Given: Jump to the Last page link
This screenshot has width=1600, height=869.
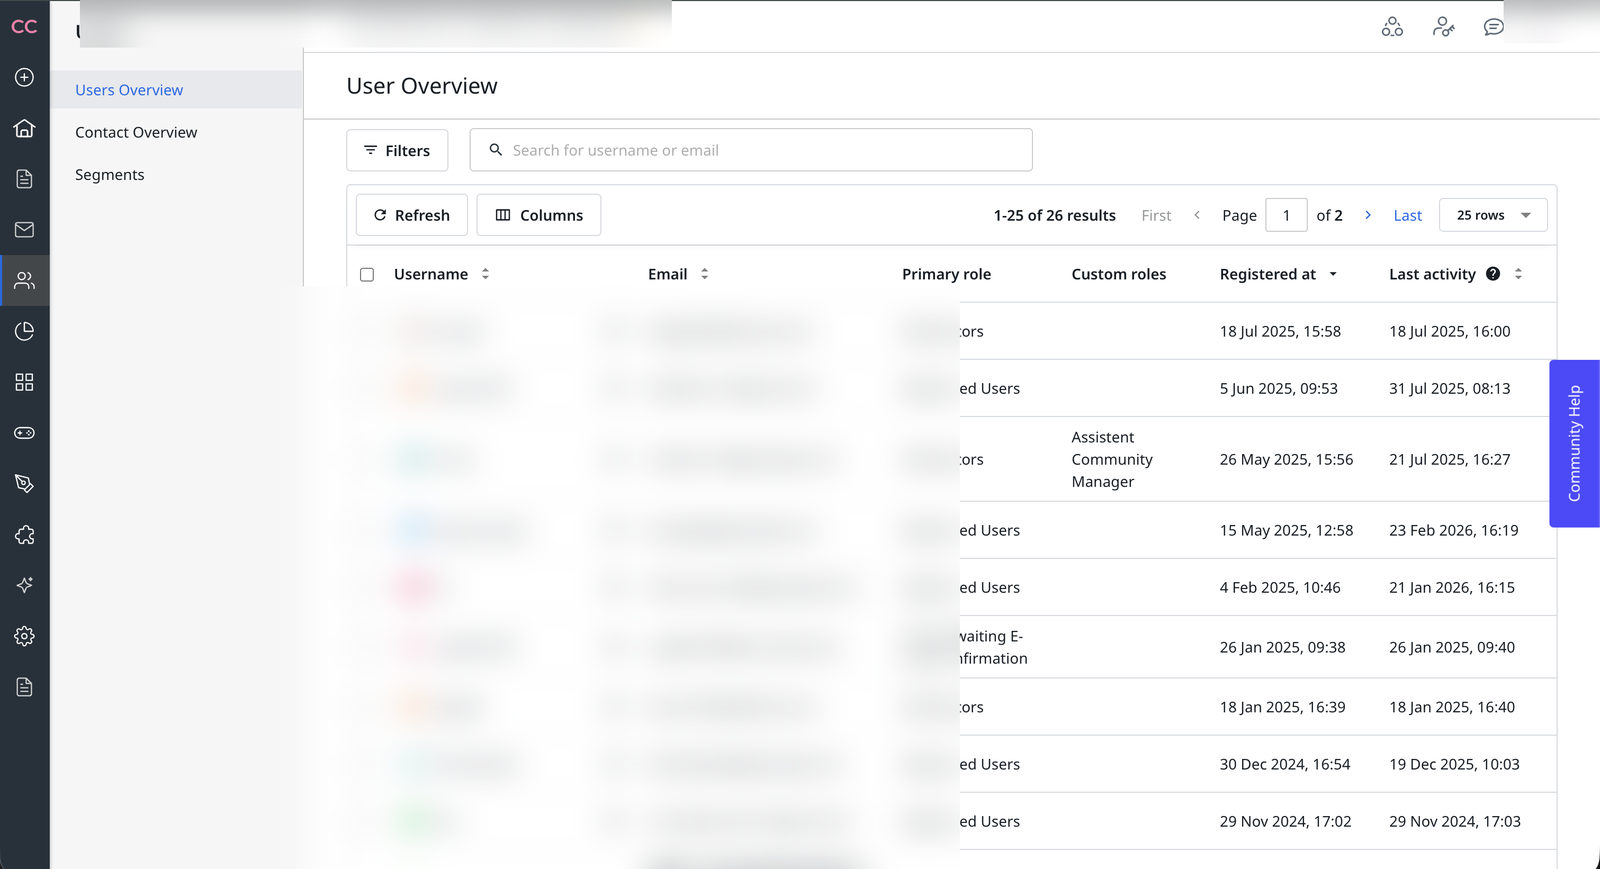Looking at the screenshot, I should pos(1407,215).
